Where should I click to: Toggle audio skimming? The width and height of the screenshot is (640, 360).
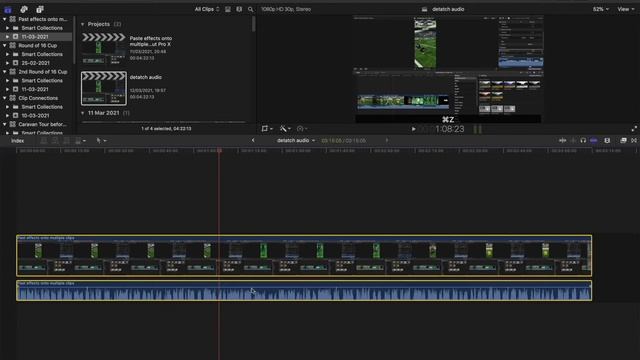pos(573,140)
